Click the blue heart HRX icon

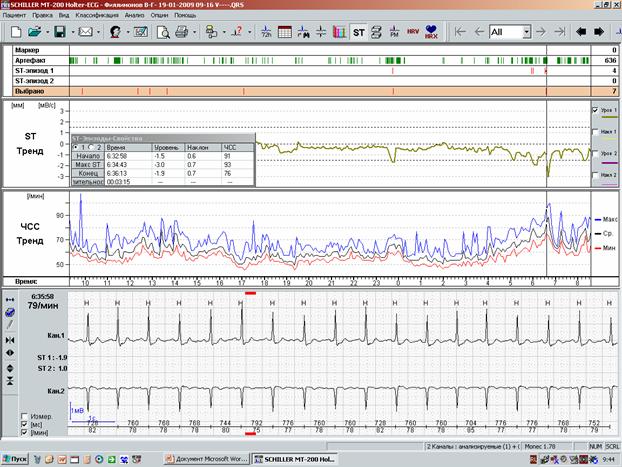point(431,32)
